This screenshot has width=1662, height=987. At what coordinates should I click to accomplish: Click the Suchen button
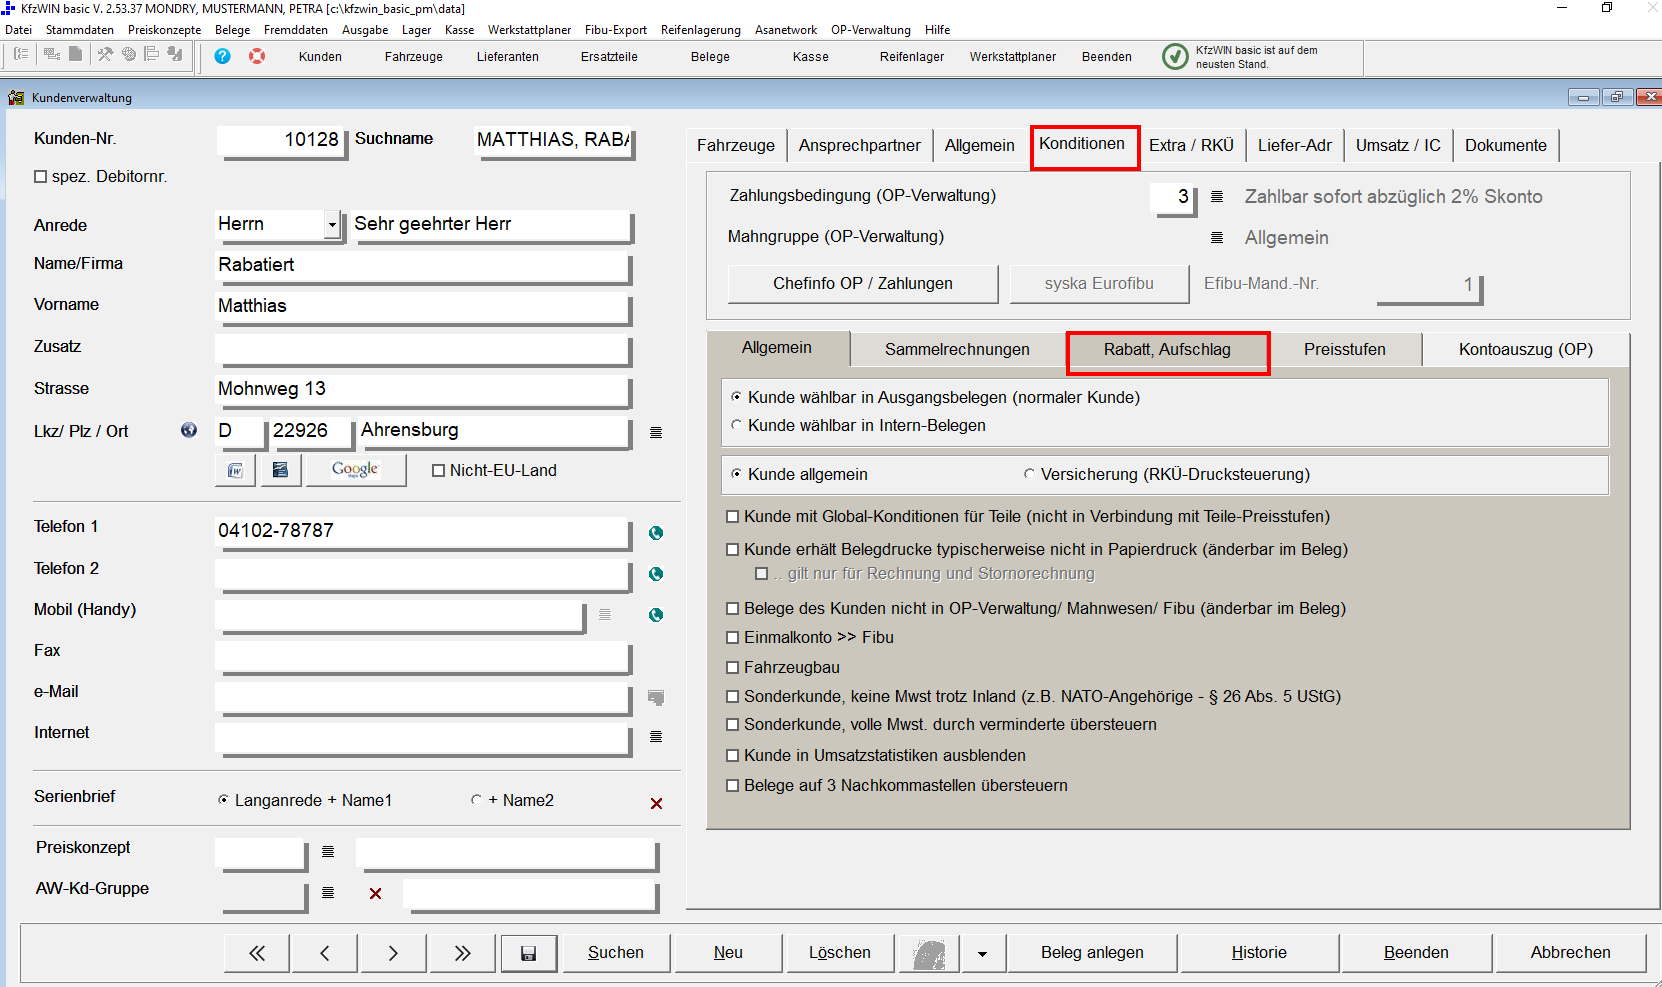[616, 953]
